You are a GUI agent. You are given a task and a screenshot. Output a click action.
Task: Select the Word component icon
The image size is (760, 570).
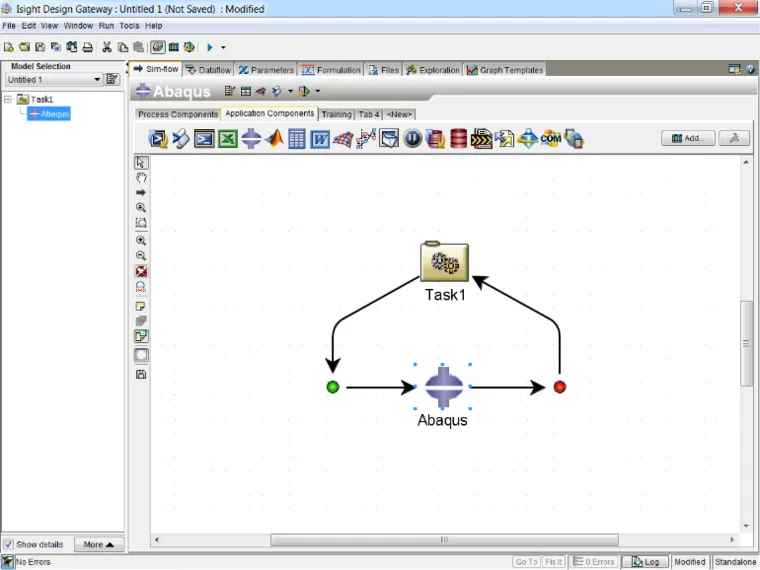320,139
